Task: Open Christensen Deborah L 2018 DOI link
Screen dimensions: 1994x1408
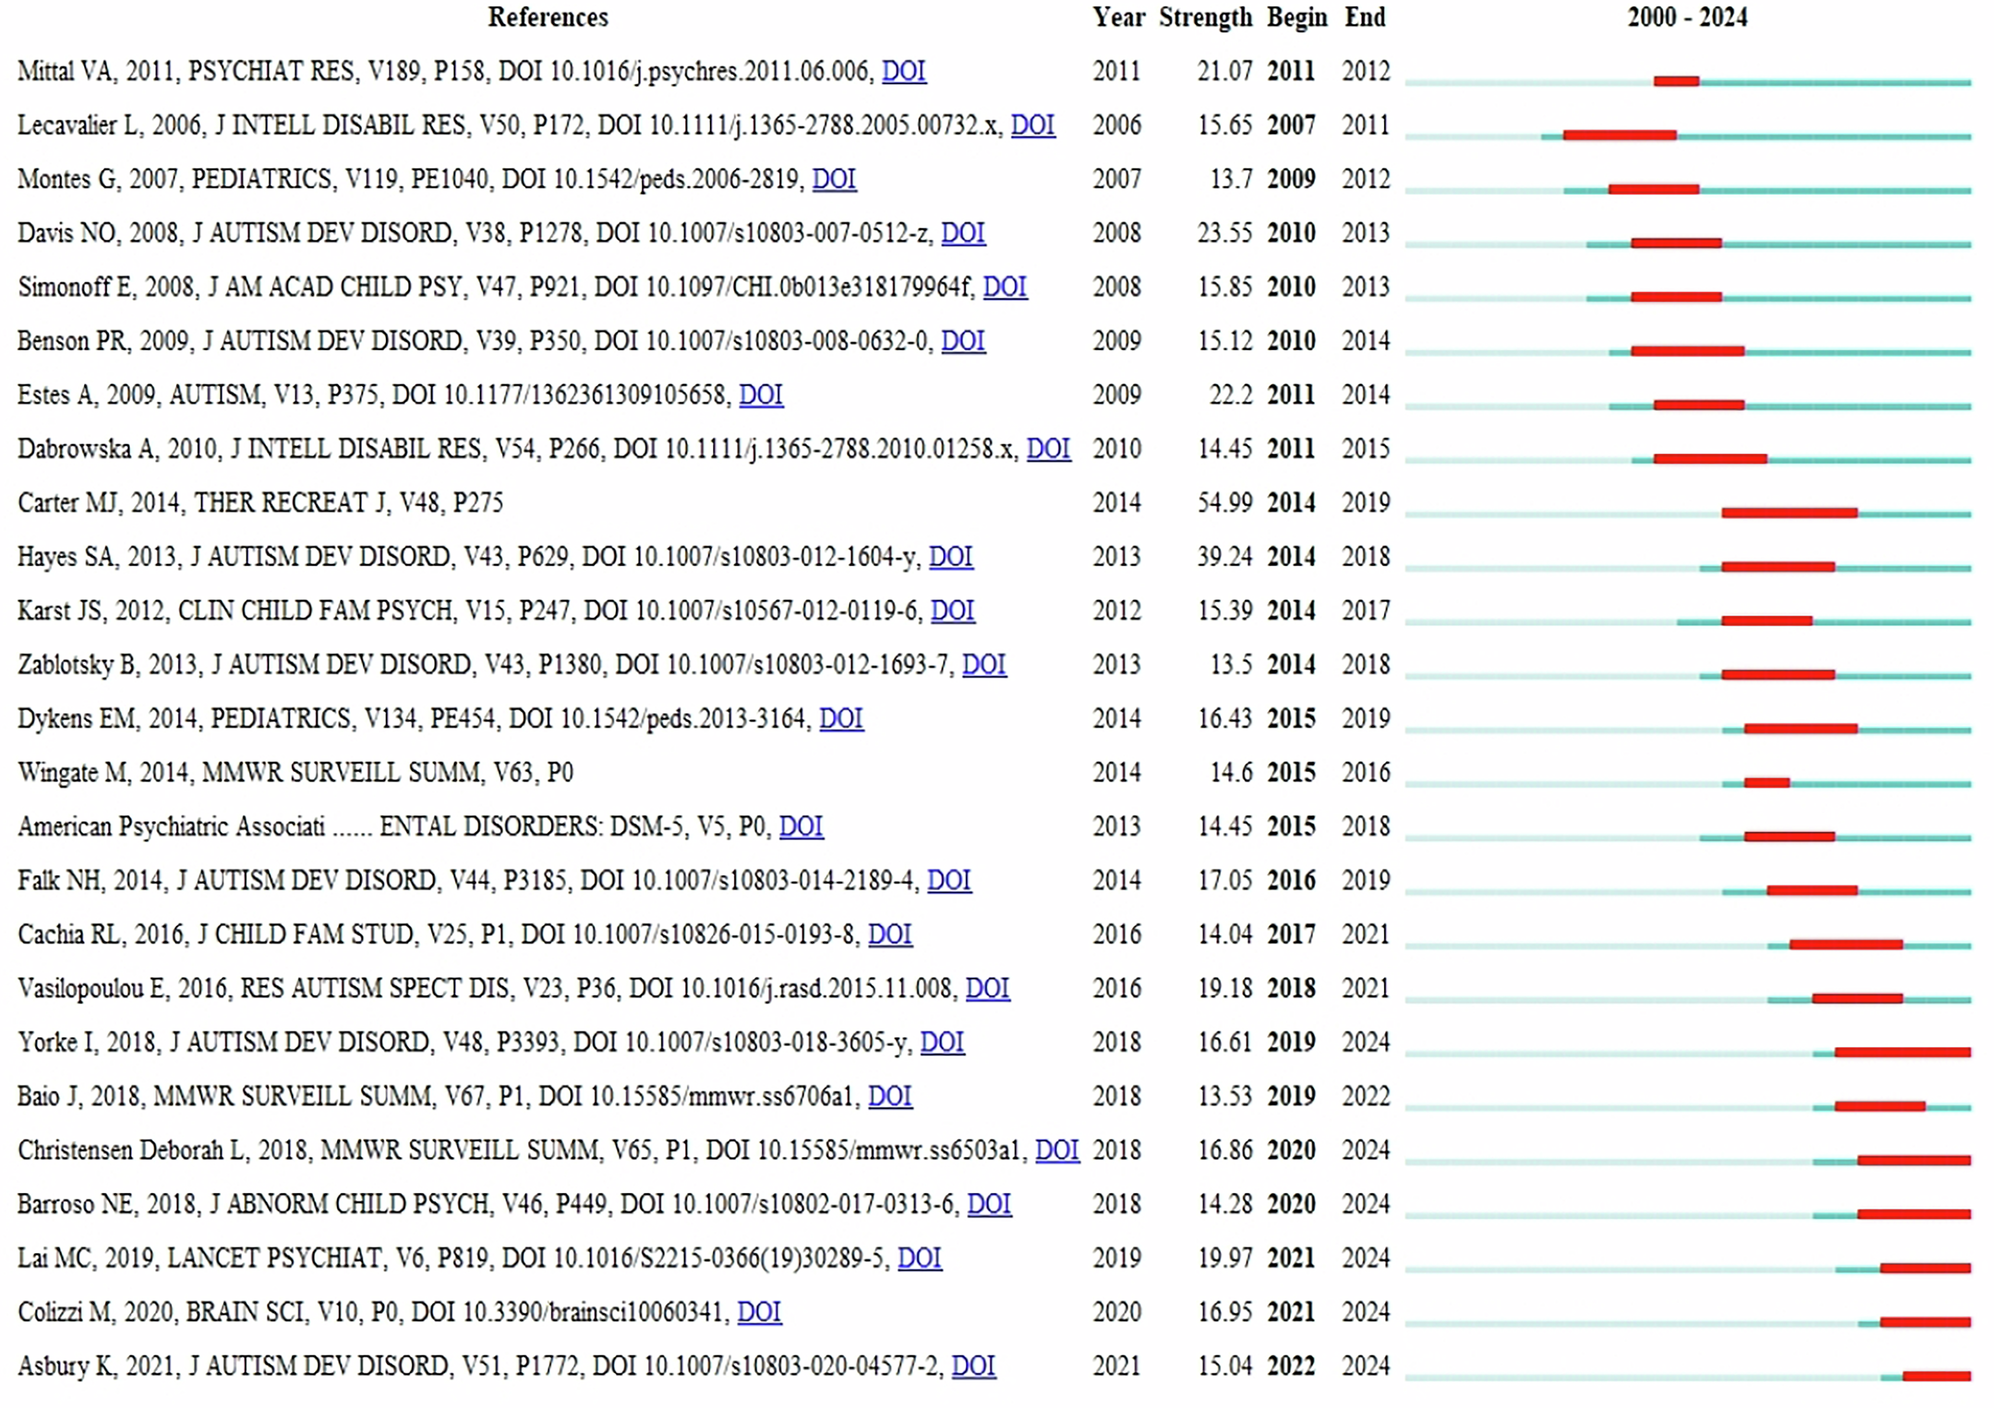Action: 1056,1150
